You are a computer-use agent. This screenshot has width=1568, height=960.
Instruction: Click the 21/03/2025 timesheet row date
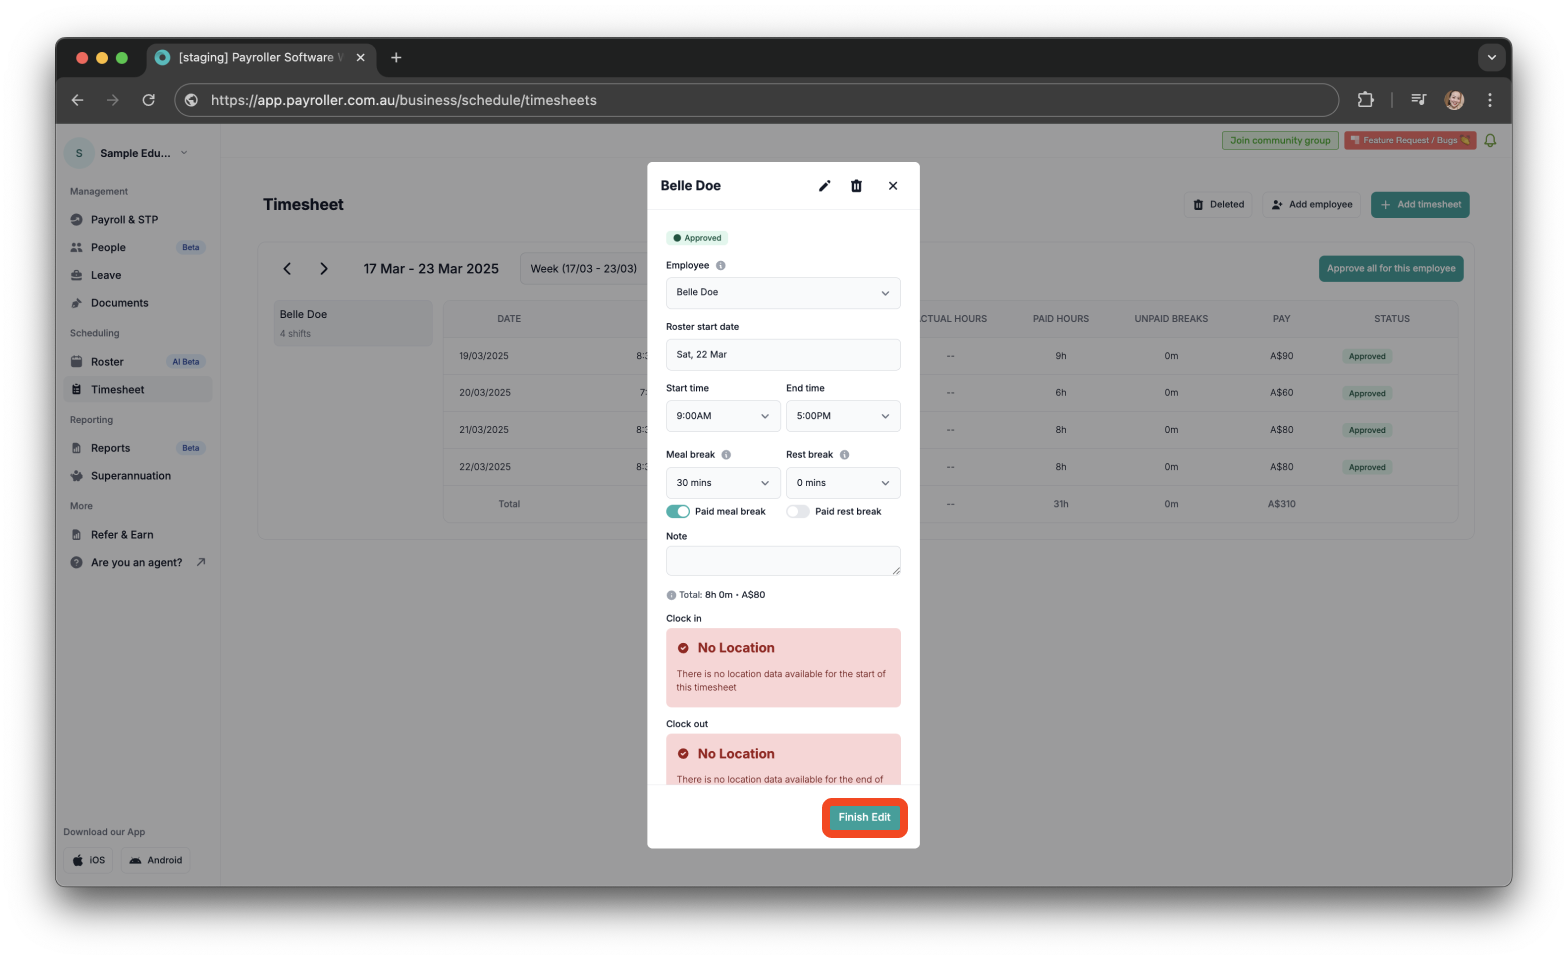(x=484, y=430)
